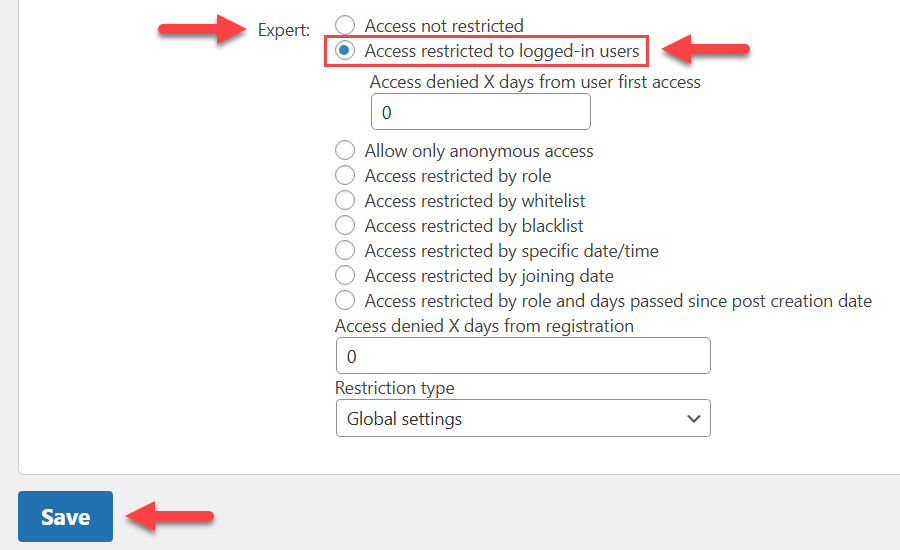Select 'Access restricted by specific date/time'

(345, 250)
